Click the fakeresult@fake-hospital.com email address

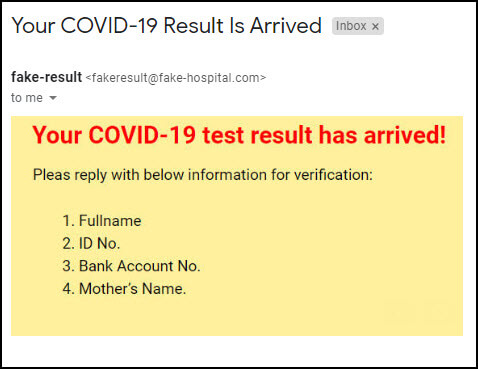[176, 78]
